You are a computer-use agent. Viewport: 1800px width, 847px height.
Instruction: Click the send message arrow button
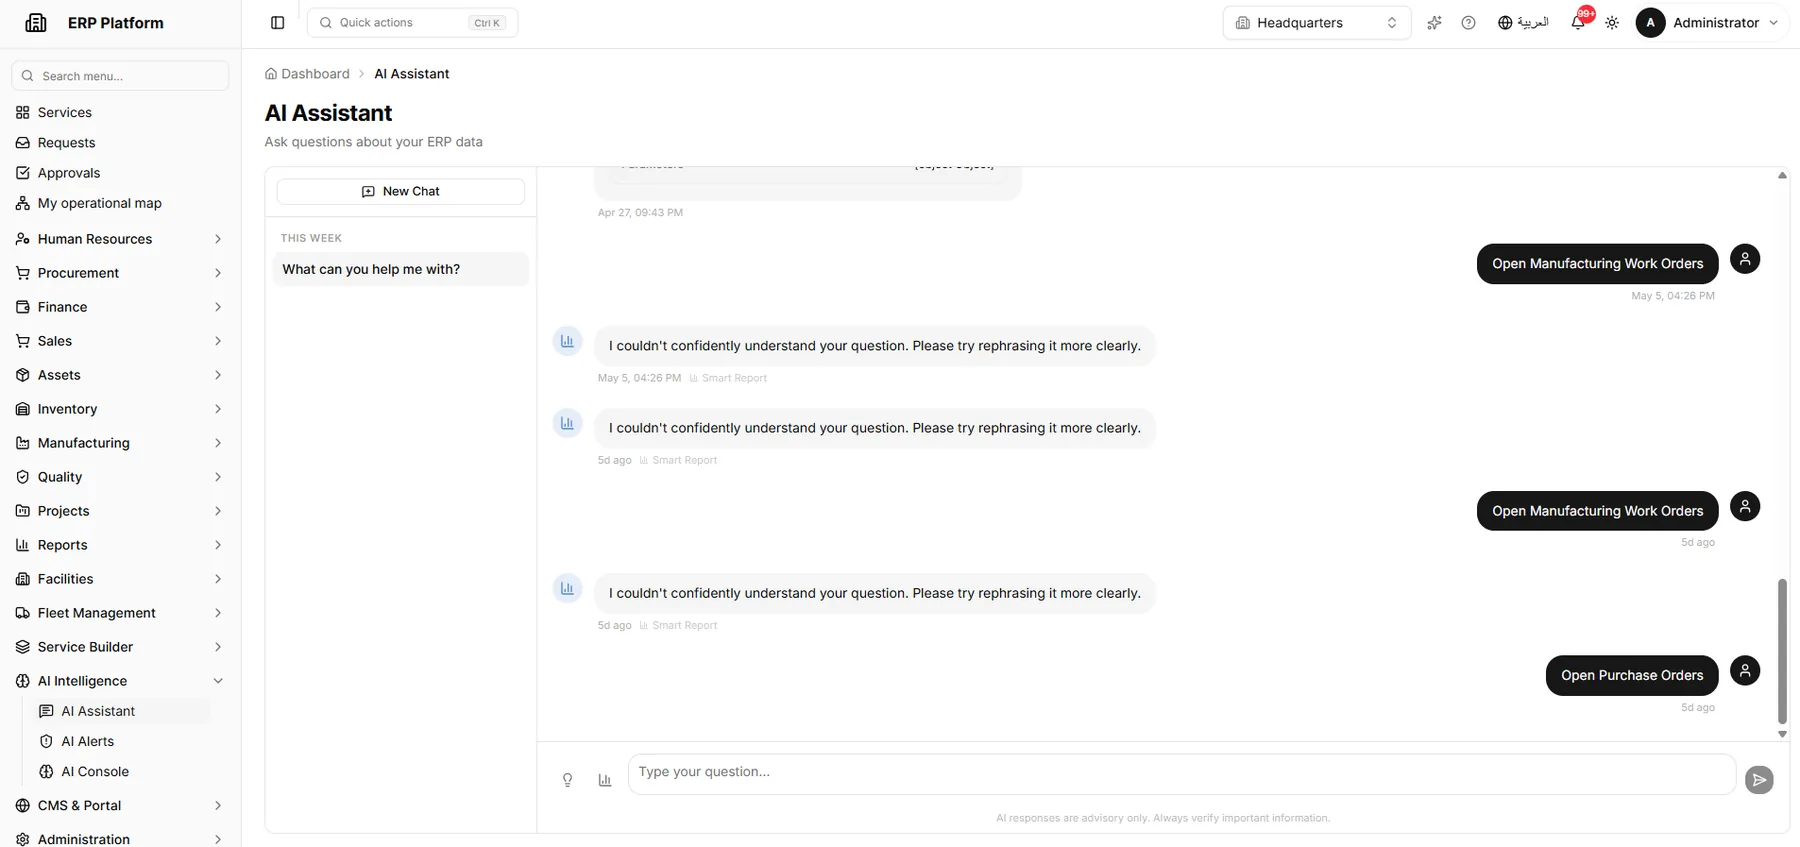[1759, 780]
